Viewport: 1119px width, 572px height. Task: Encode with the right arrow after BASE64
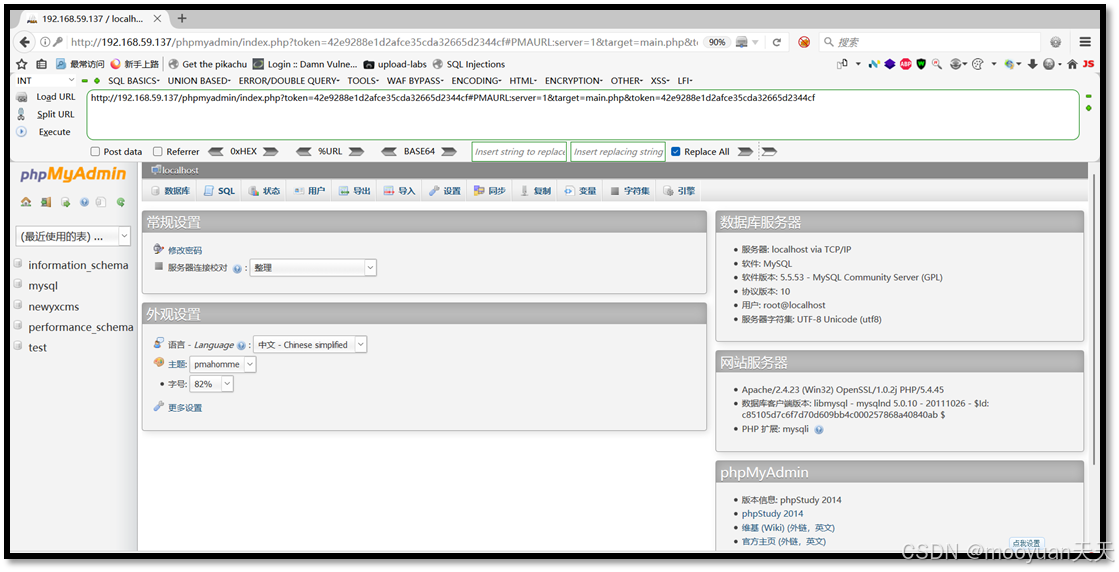(x=449, y=152)
